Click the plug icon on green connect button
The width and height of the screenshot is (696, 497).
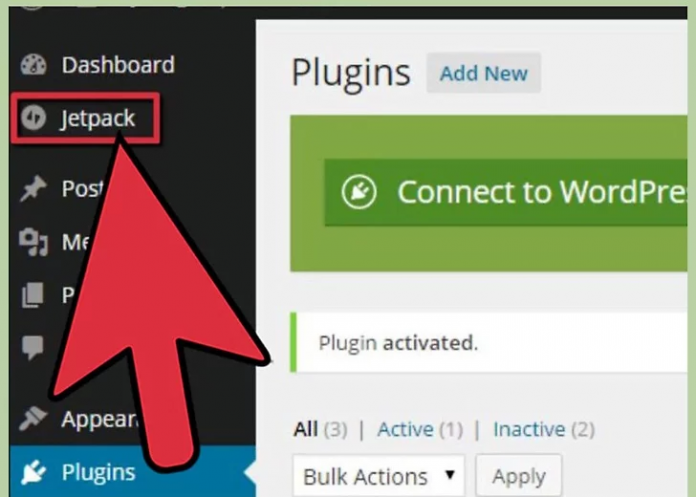[x=359, y=192]
